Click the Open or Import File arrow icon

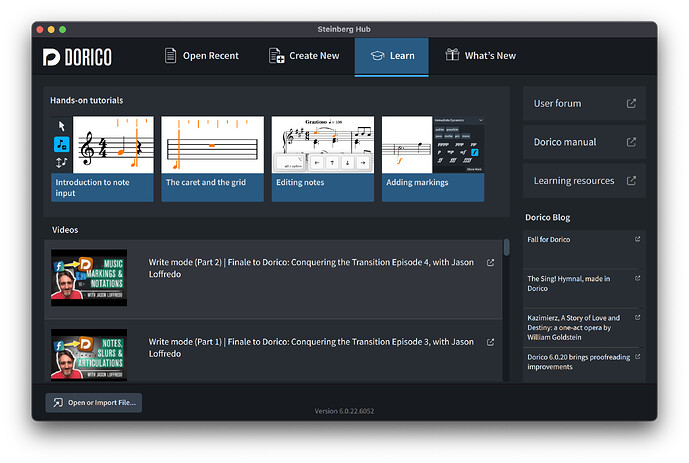58,402
